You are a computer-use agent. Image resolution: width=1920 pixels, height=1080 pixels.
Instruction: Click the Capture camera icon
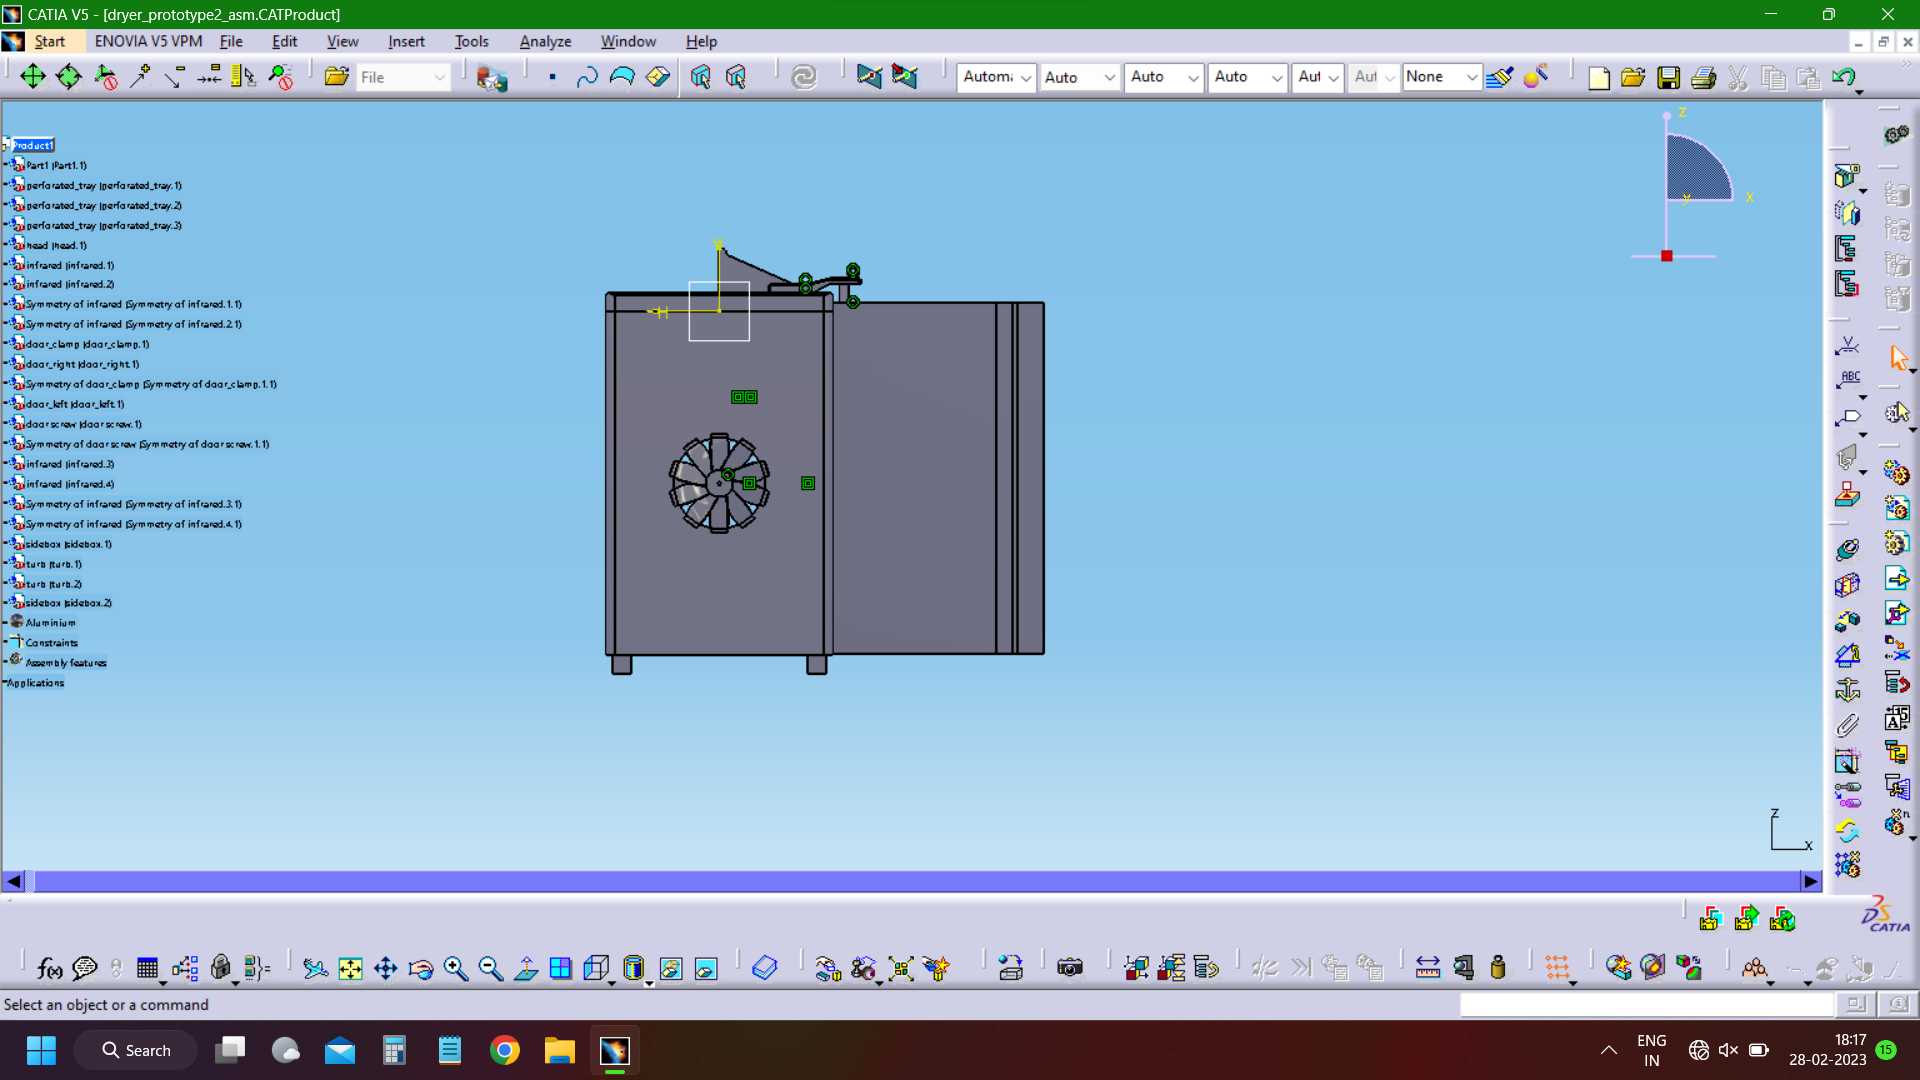(1070, 968)
